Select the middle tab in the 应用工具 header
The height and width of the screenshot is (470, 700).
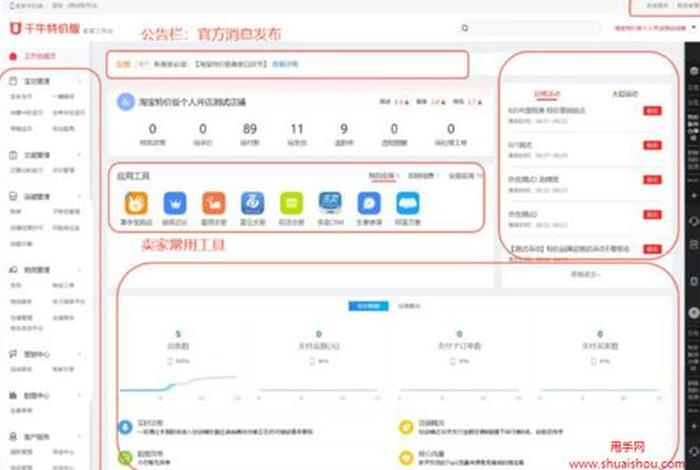pyautogui.click(x=421, y=176)
